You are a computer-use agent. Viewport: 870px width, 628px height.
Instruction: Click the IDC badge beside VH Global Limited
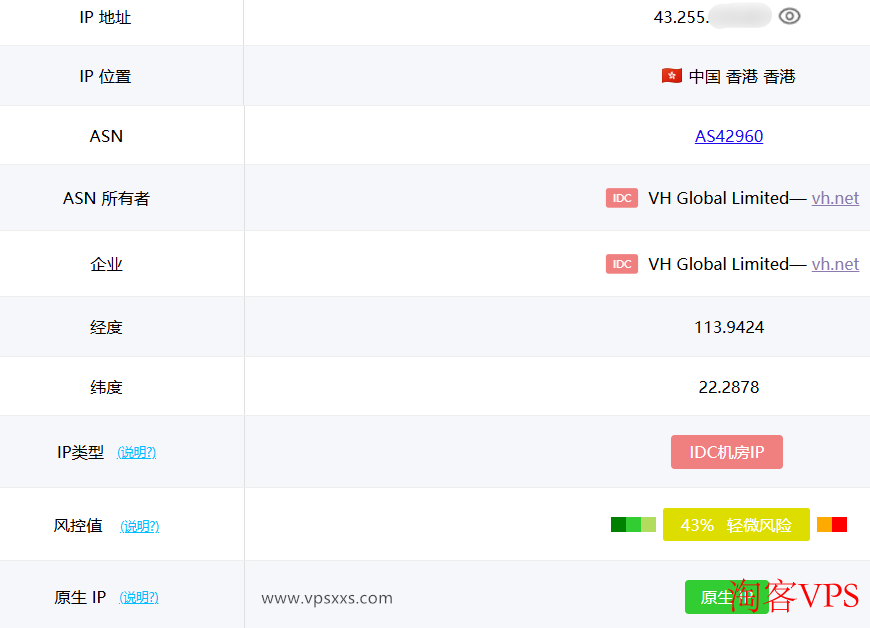[x=622, y=198]
